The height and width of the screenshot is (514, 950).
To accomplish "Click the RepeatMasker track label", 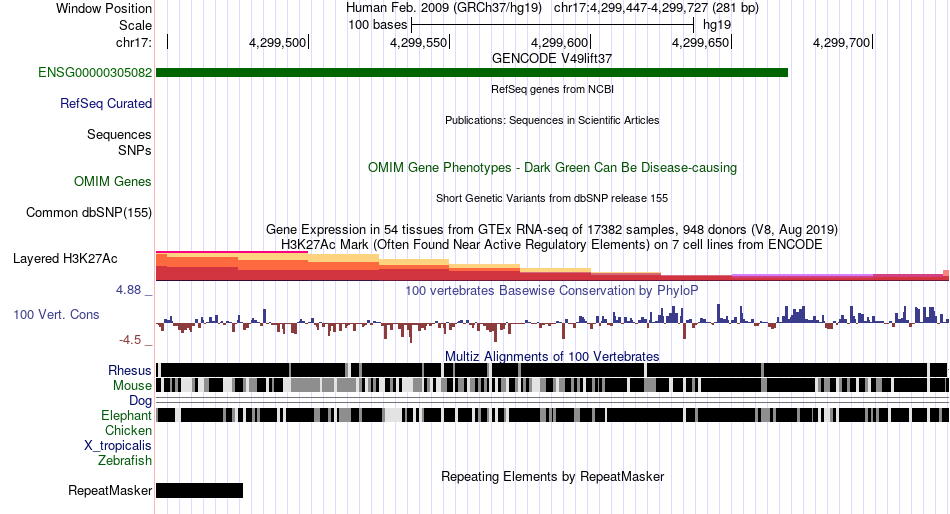I will [110, 490].
